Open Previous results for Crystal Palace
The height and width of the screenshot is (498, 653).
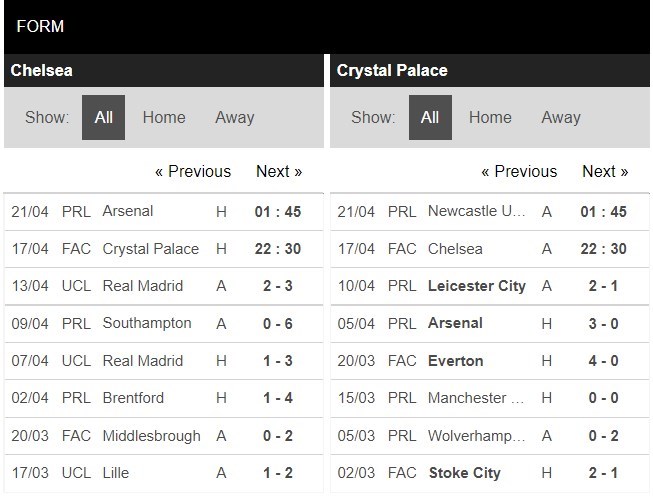point(519,172)
